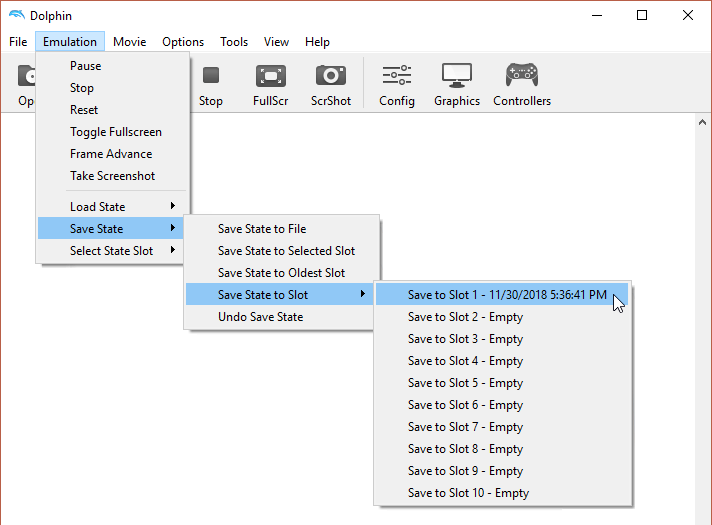Image resolution: width=712 pixels, height=525 pixels.
Task: Select Save to Slot 4 - Empty
Action: [502, 361]
